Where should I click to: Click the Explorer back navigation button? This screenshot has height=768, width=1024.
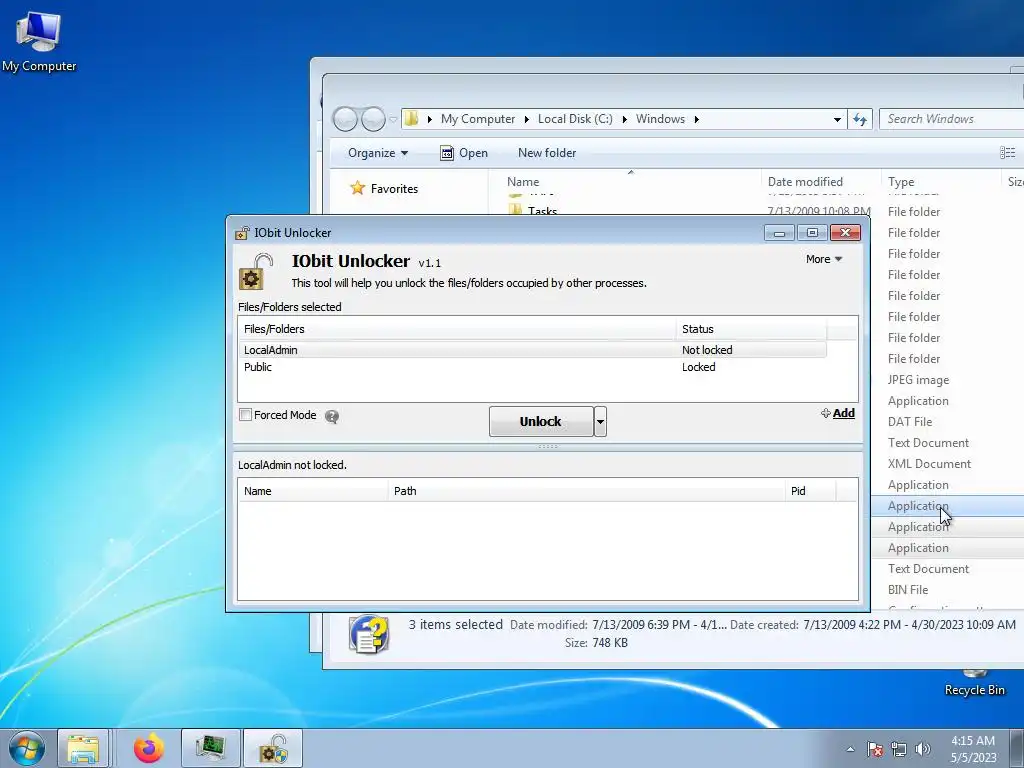pos(345,120)
